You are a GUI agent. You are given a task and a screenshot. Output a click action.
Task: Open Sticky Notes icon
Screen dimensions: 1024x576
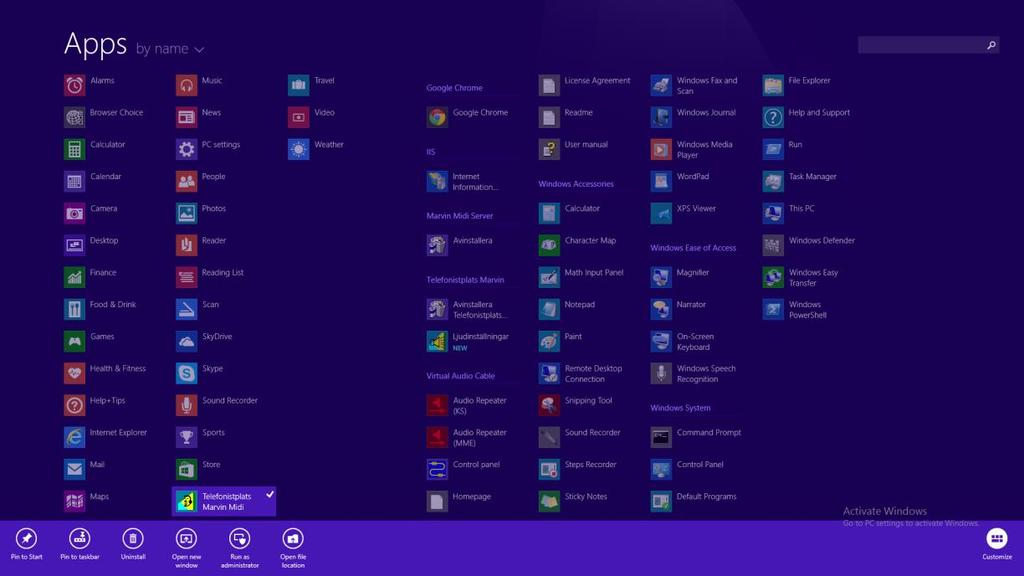pyautogui.click(x=549, y=501)
